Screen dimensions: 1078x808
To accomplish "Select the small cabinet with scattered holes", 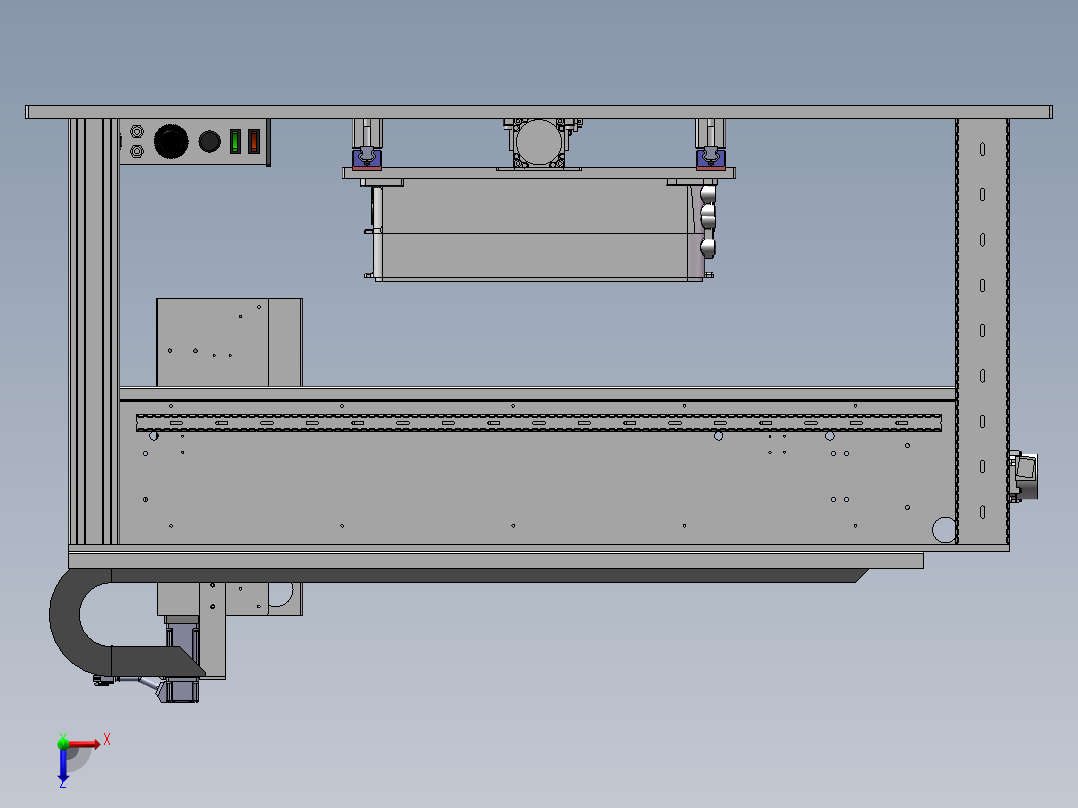I will (x=230, y=342).
